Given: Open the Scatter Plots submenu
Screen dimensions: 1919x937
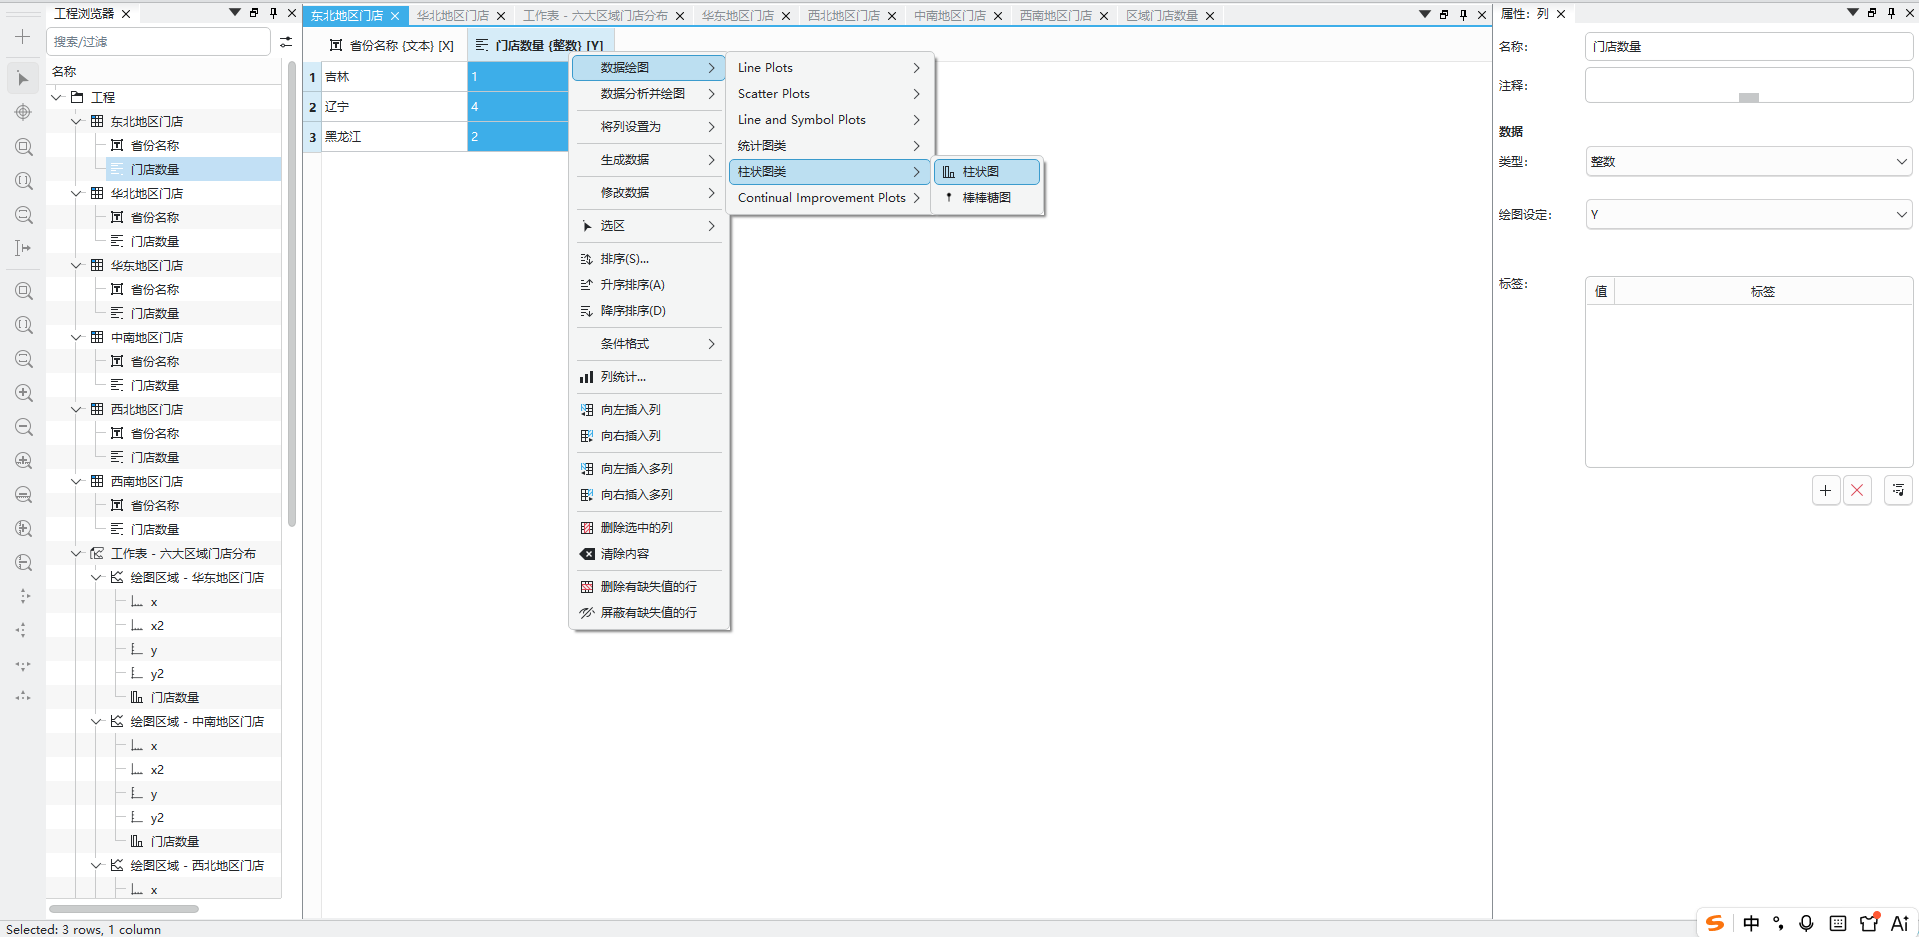Looking at the screenshot, I should point(829,94).
